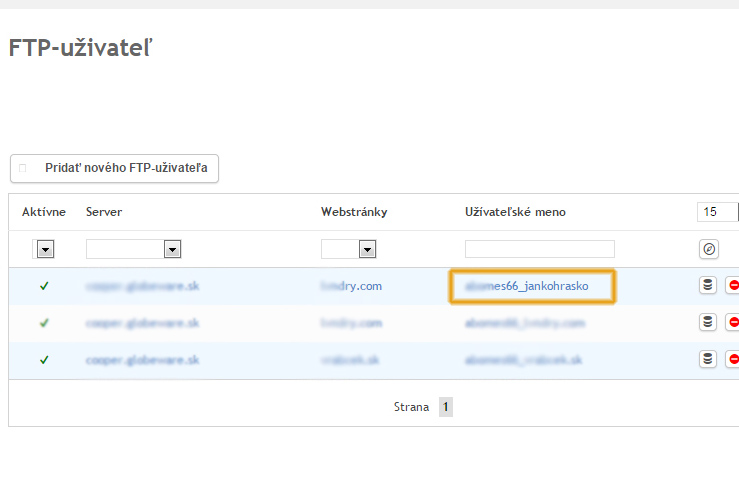Sort by the Užívateľské meno column header

coord(515,212)
